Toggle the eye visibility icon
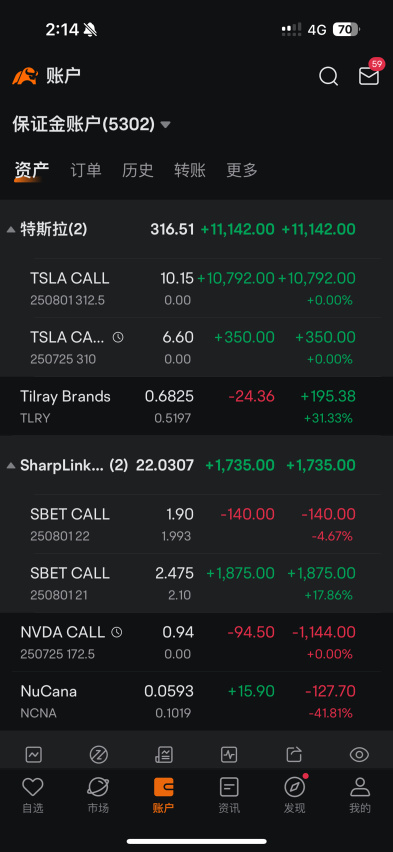 [x=359, y=754]
